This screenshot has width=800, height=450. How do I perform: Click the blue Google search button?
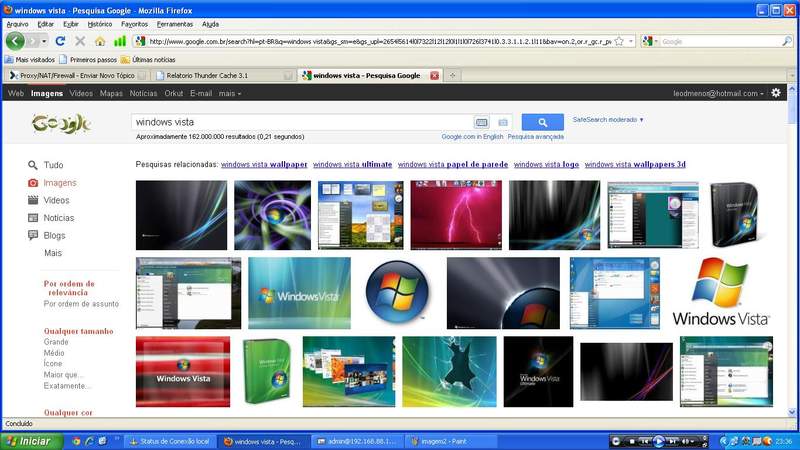(x=542, y=122)
